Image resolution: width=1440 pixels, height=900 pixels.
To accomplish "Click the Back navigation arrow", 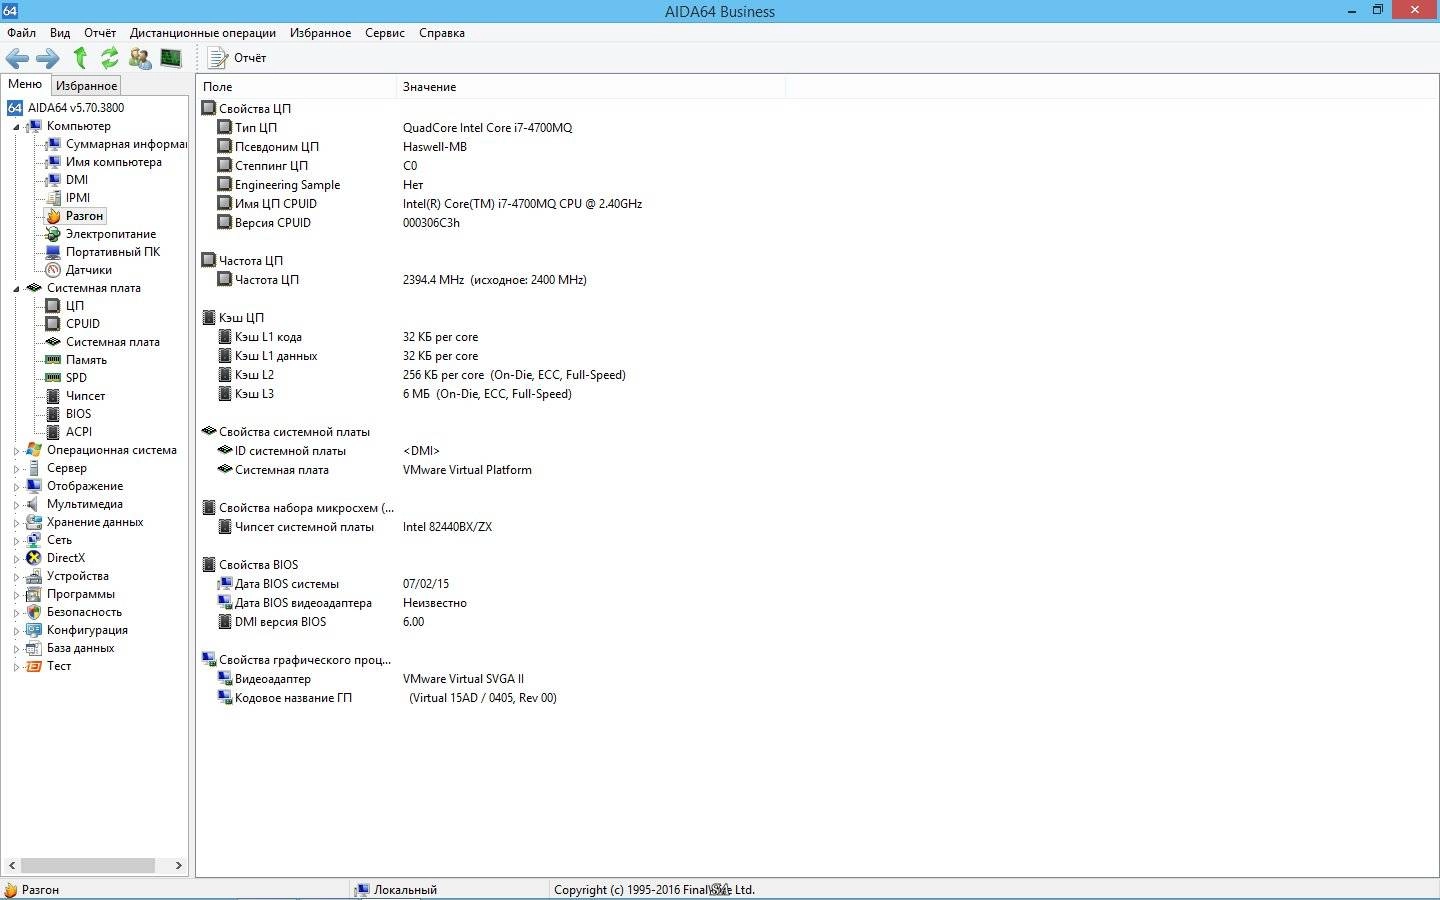I will [x=18, y=58].
